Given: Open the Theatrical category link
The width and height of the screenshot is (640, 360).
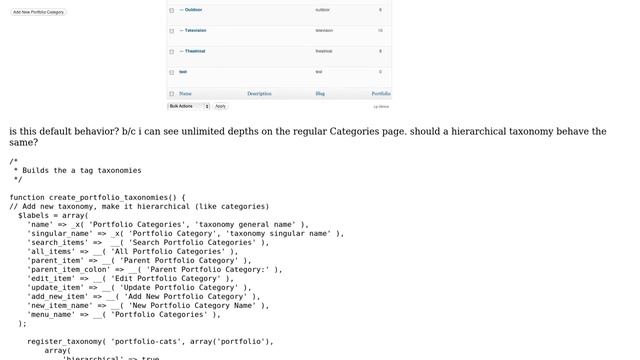Looking at the screenshot, I should [x=195, y=51].
